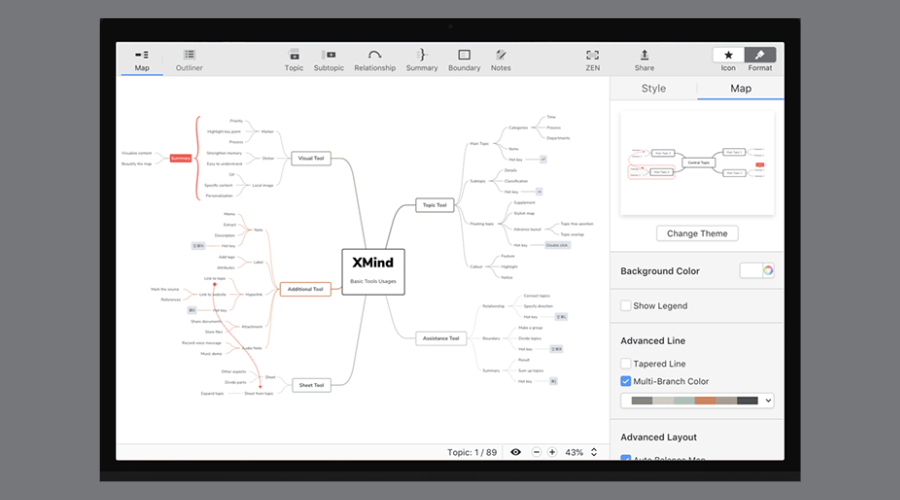Disable the Multi-Branch Color checkbox

click(x=626, y=381)
